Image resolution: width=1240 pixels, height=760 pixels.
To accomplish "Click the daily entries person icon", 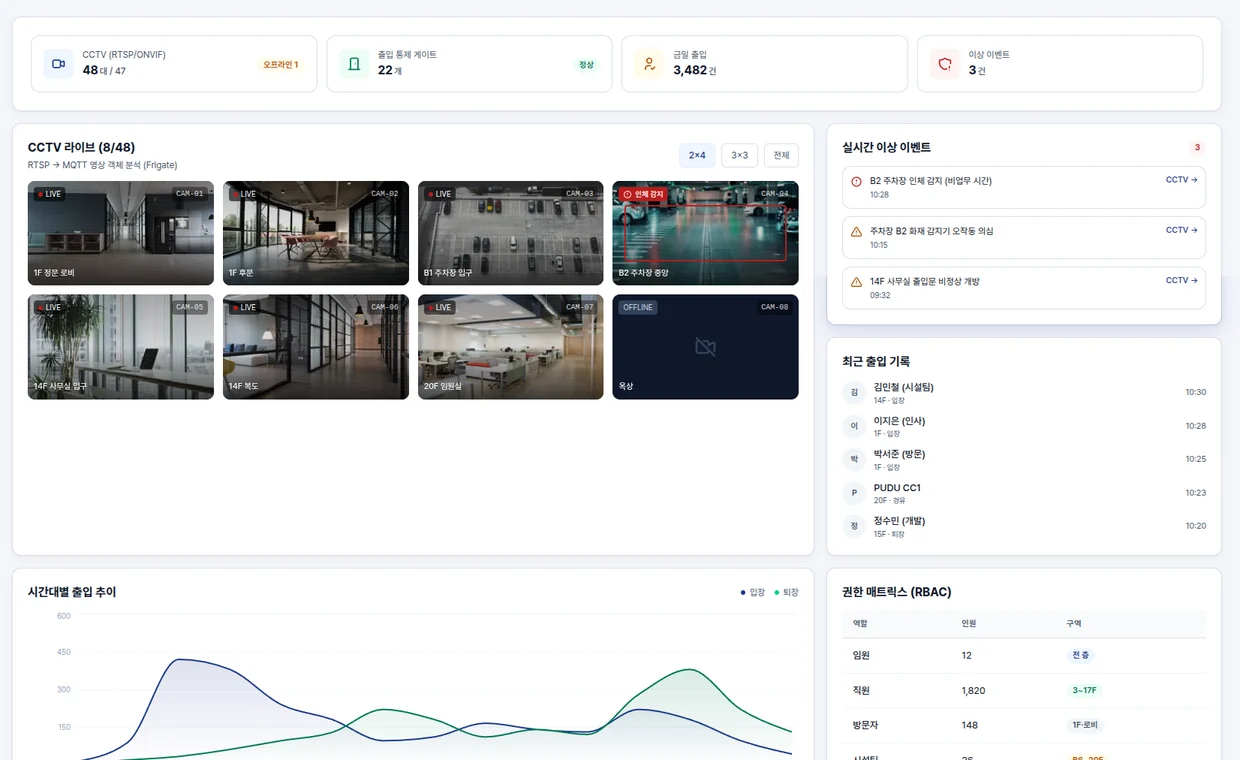I will click(x=649, y=64).
